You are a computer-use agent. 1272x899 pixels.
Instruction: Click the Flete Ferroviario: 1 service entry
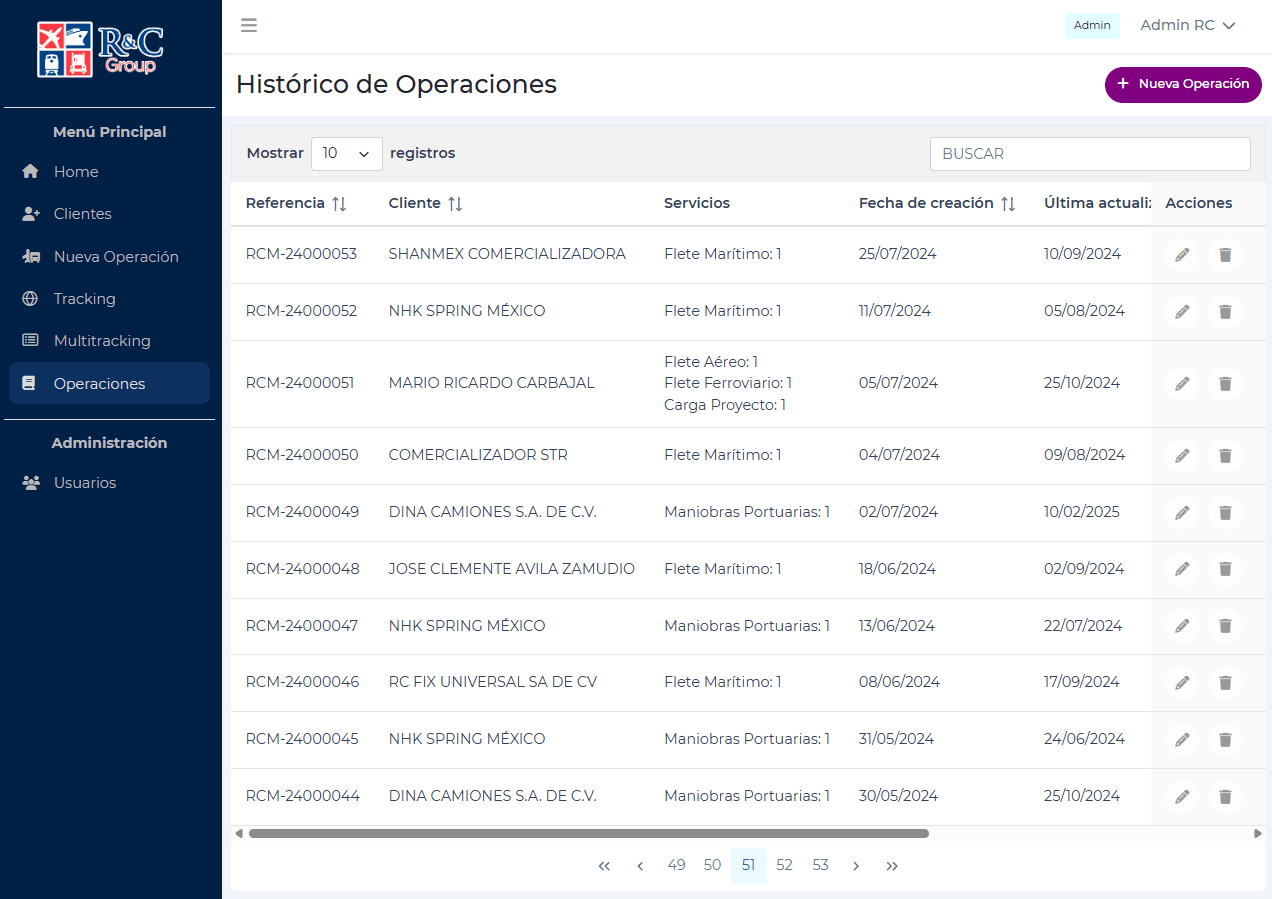728,383
